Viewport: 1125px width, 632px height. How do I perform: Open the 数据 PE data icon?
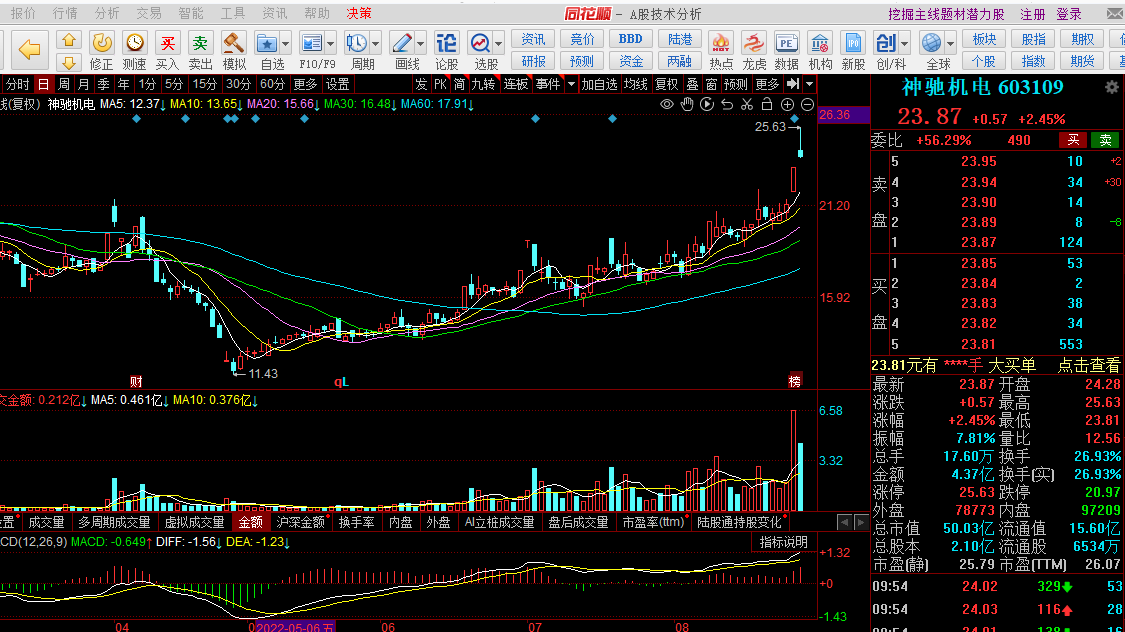point(786,51)
